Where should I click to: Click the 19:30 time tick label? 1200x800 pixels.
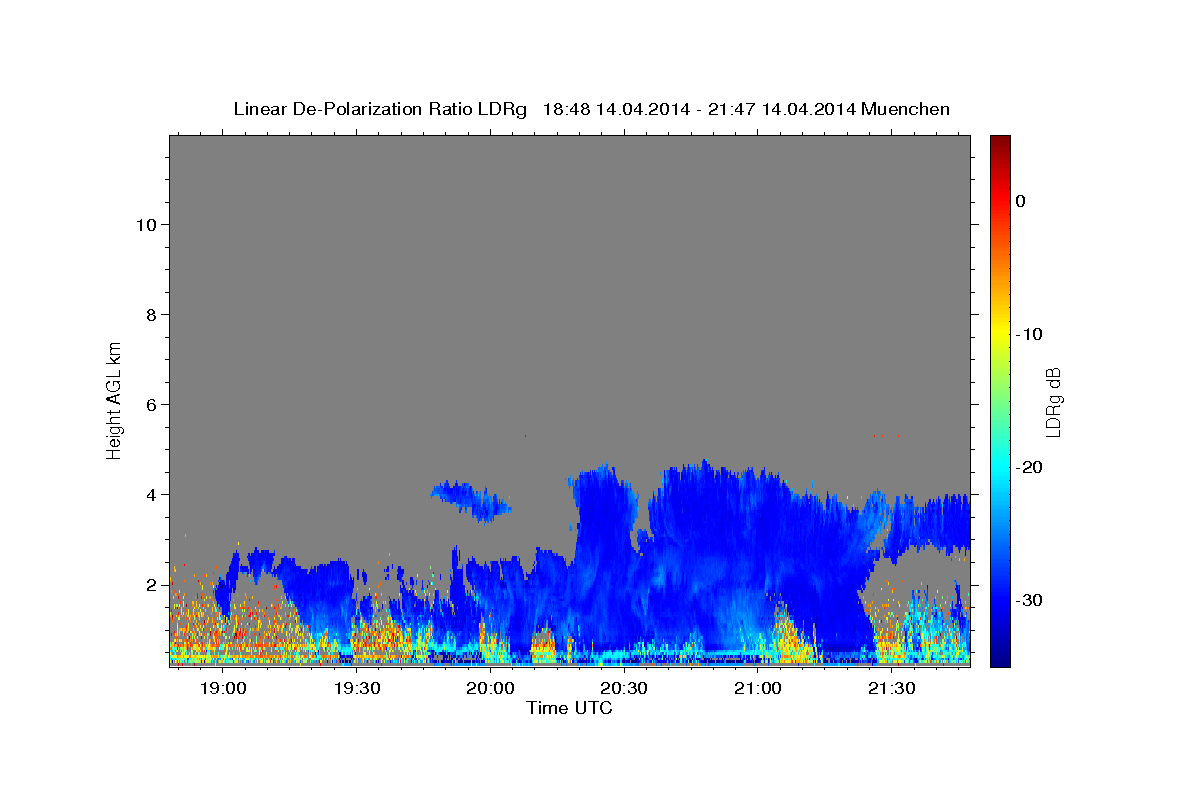[x=357, y=689]
